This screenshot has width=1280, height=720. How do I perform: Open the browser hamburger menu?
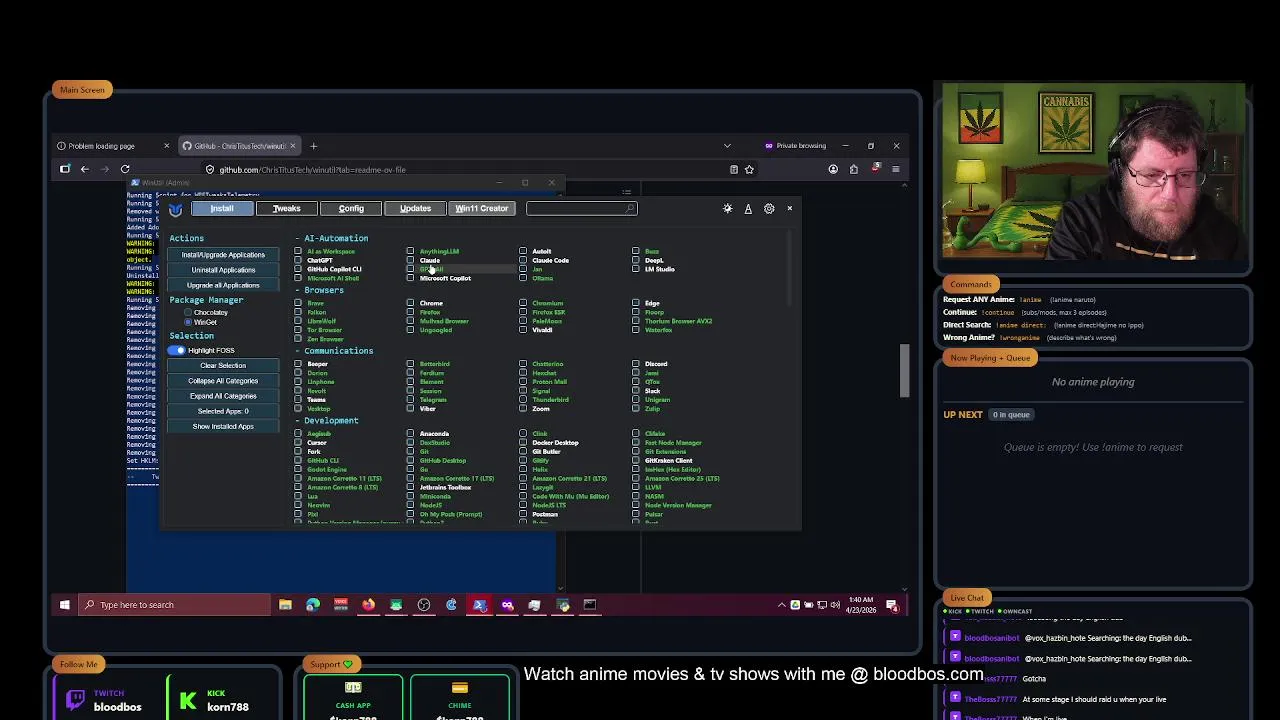coord(895,169)
